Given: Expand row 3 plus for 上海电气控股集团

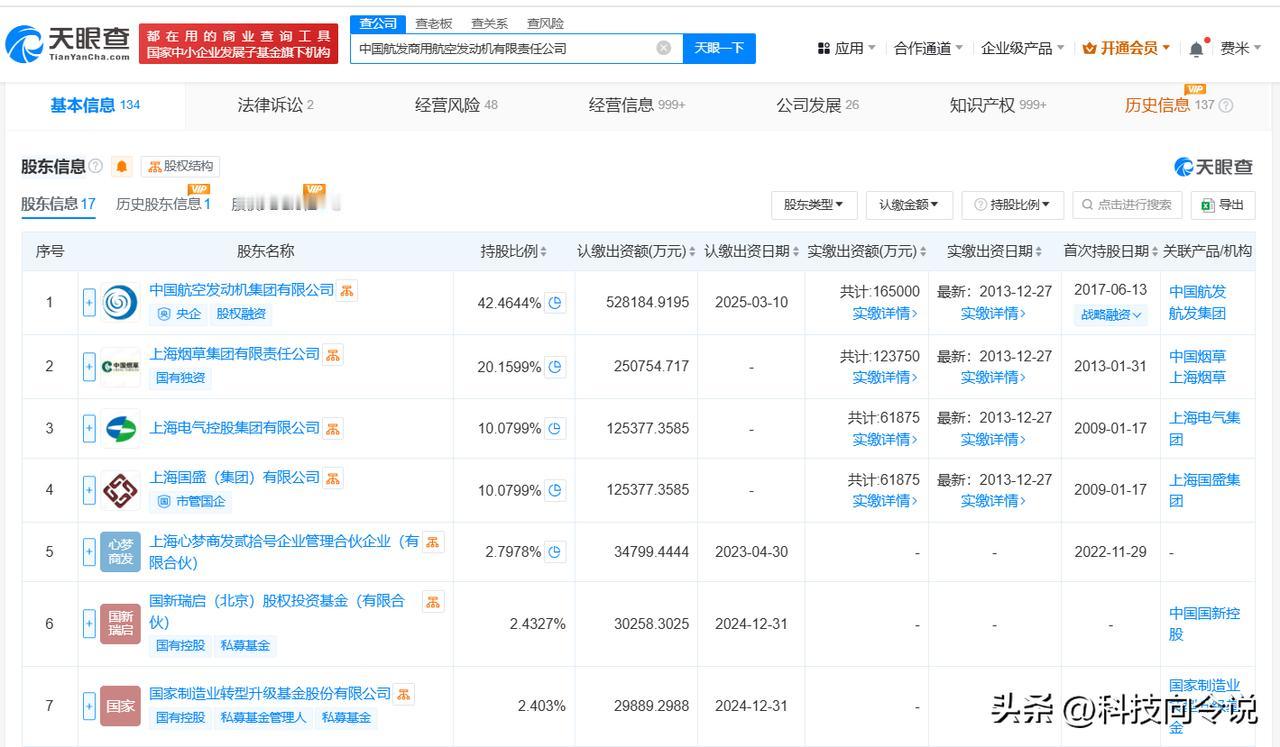Looking at the screenshot, I should coord(89,429).
